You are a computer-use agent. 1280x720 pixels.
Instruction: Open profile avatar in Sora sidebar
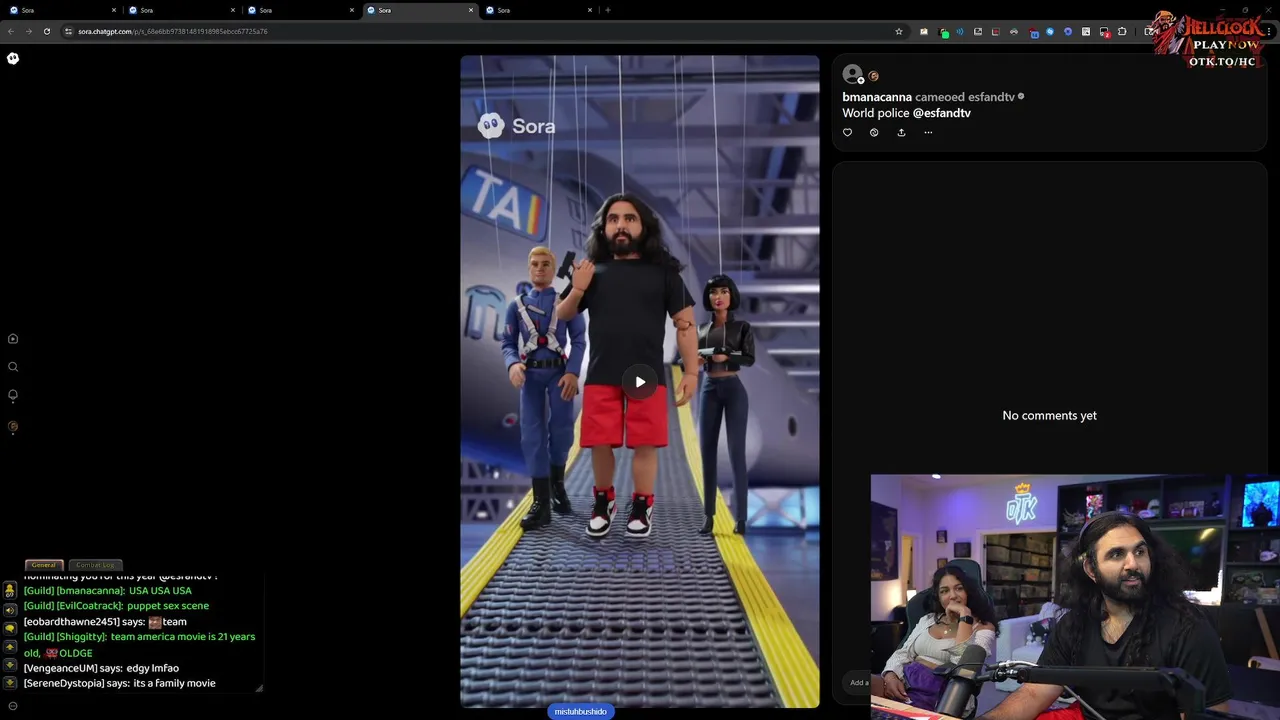(13, 426)
